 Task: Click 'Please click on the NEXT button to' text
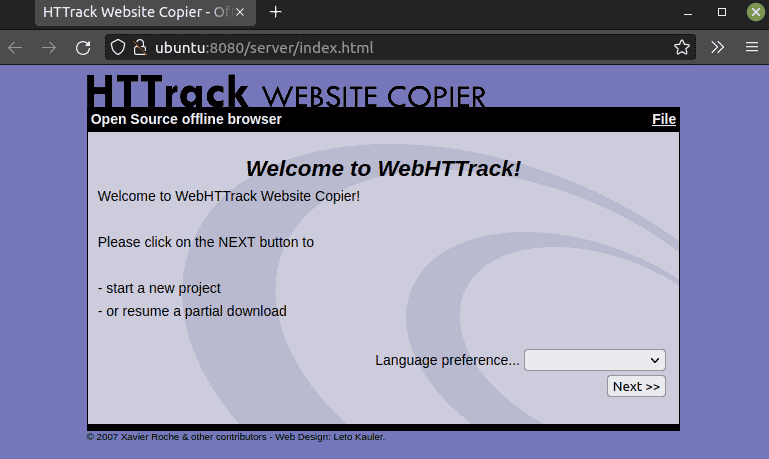pyautogui.click(x=205, y=242)
